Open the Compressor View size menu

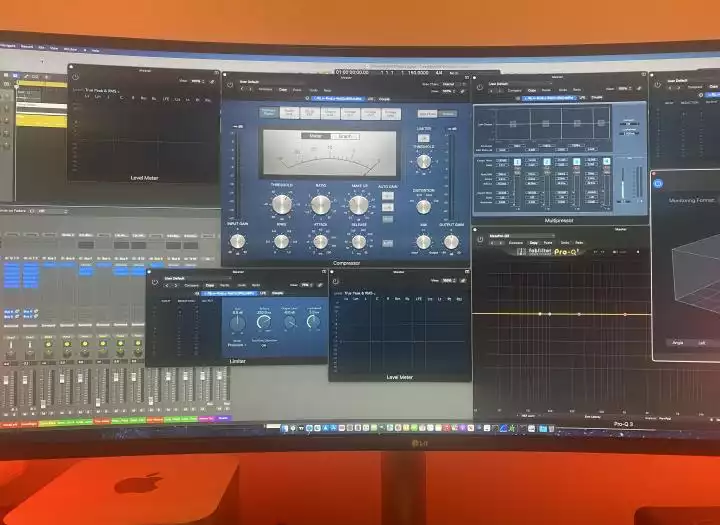448,91
